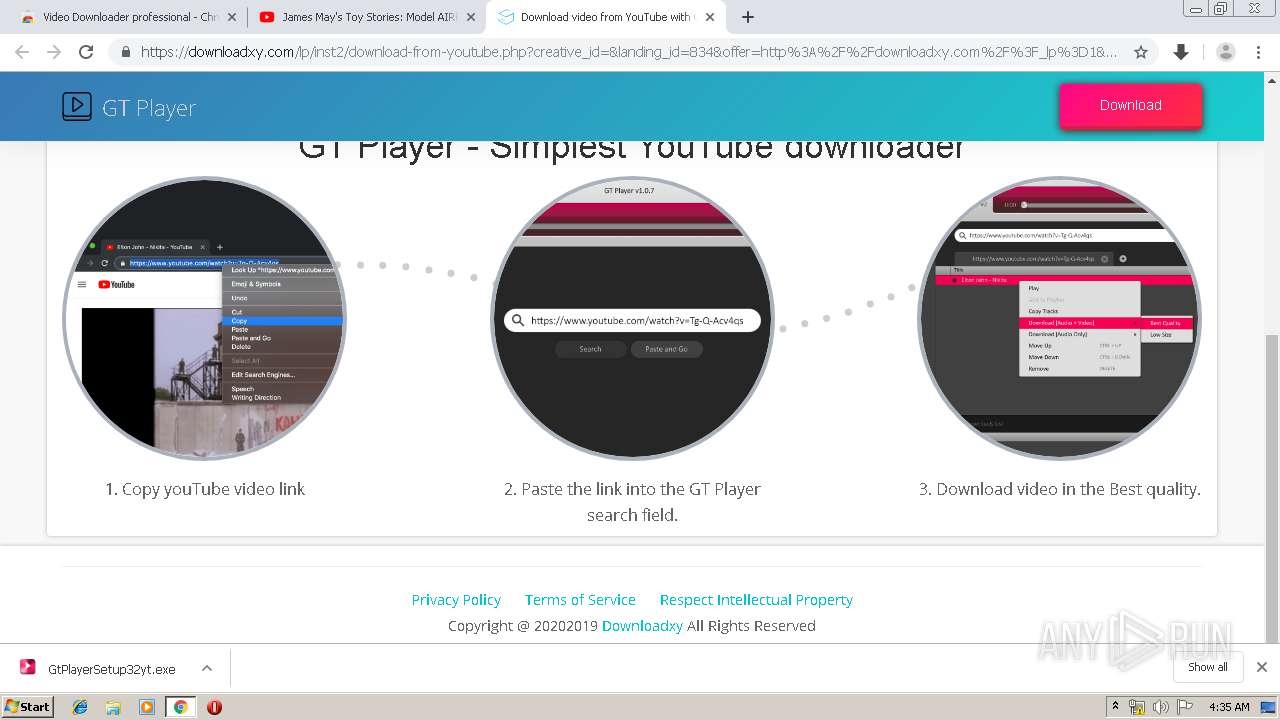Expand options for GtPlayerSetup32yt.exe download

206,668
